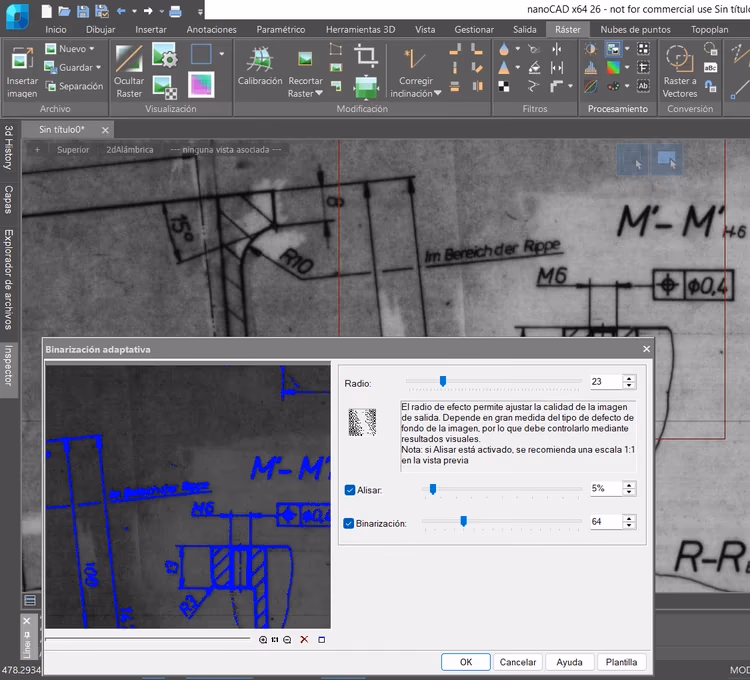This screenshot has height=680, width=750.
Task: Toggle the Binarización checkbox
Action: point(349,523)
